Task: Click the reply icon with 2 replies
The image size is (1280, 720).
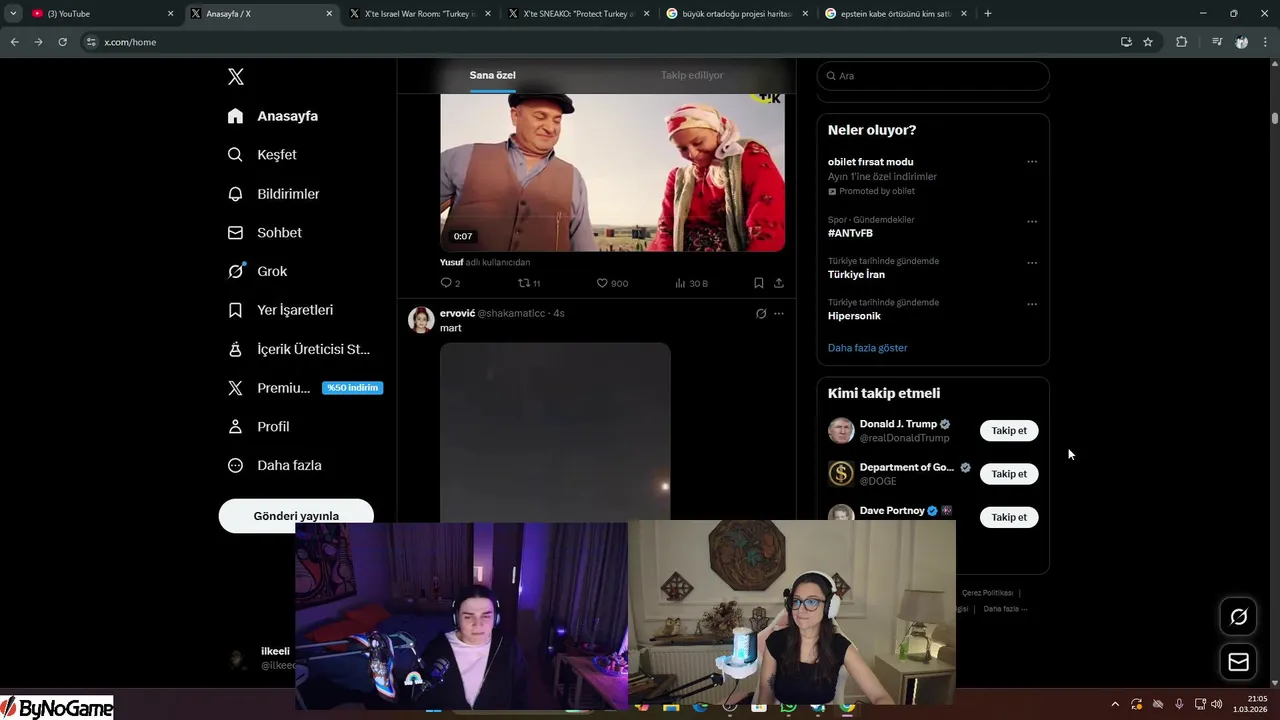Action: (x=450, y=283)
